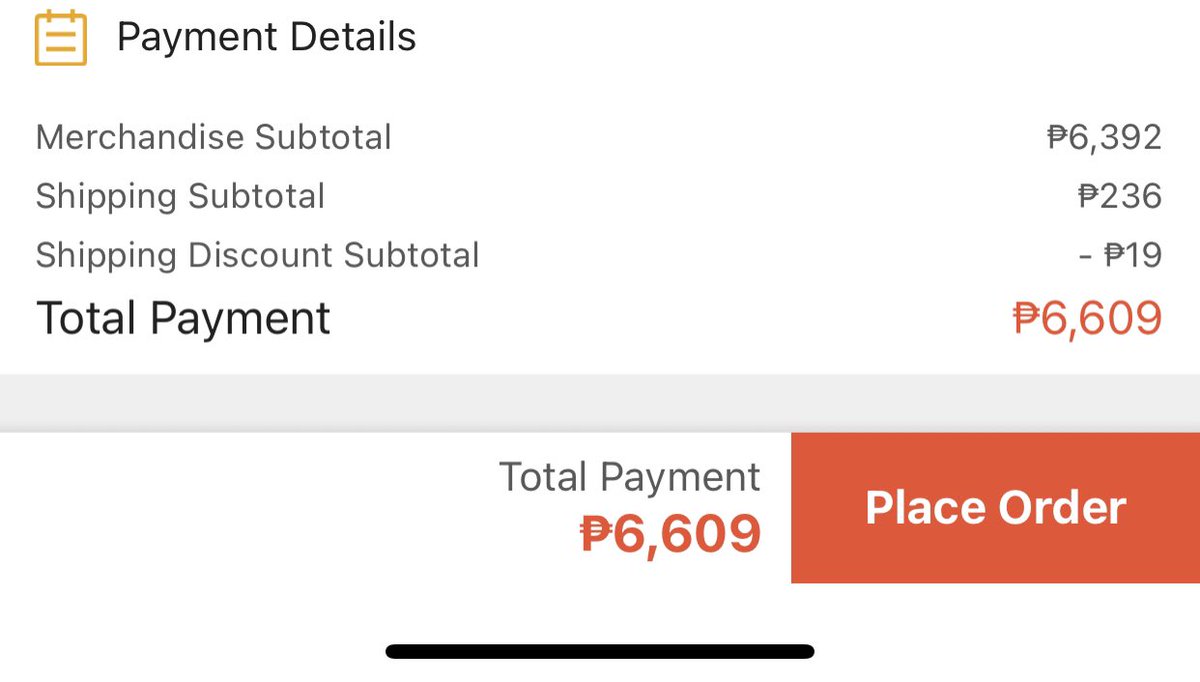
Task: Click the Place Order button
Action: [995, 508]
